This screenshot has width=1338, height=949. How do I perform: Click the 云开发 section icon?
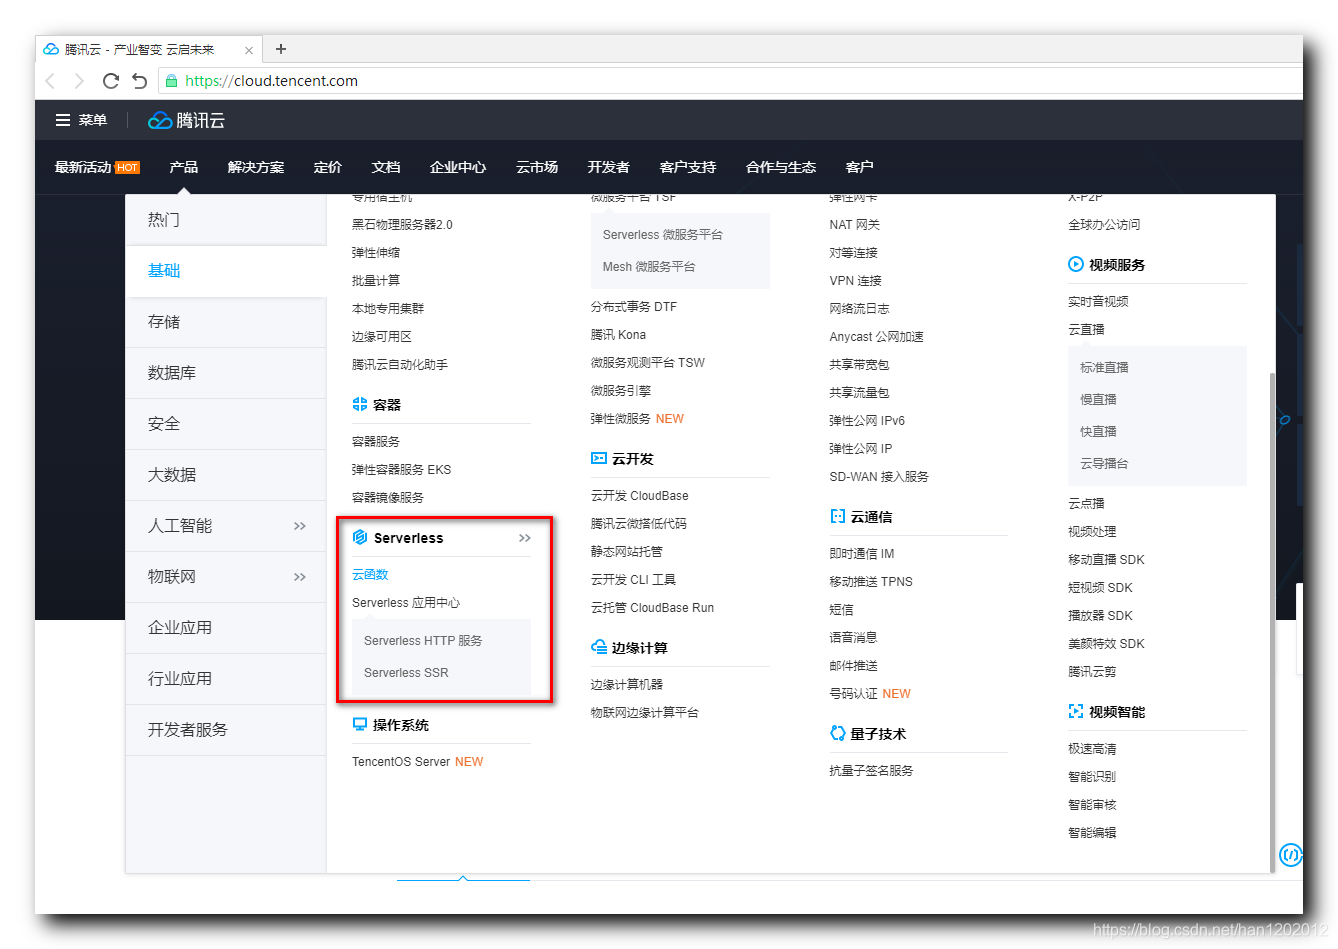pyautogui.click(x=599, y=458)
